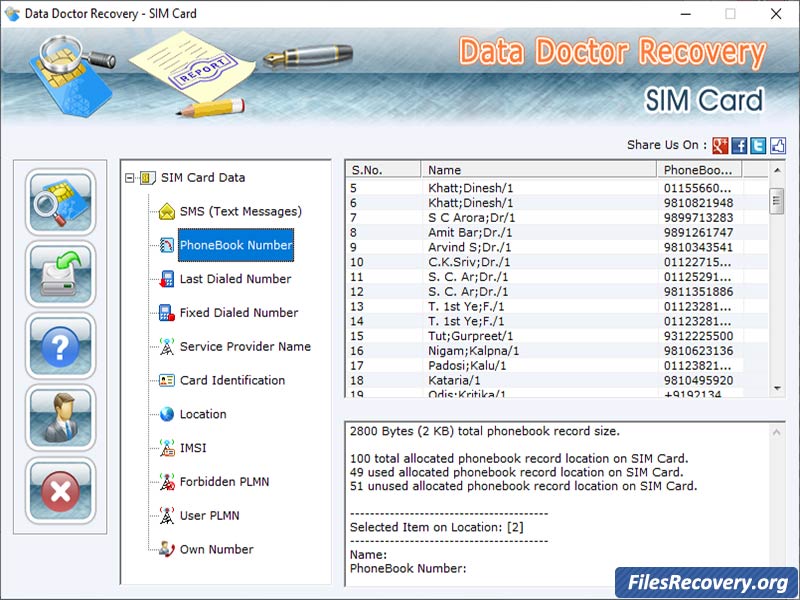Screen dimensions: 800x600
Task: Click the red exit icon
Action: [x=60, y=489]
